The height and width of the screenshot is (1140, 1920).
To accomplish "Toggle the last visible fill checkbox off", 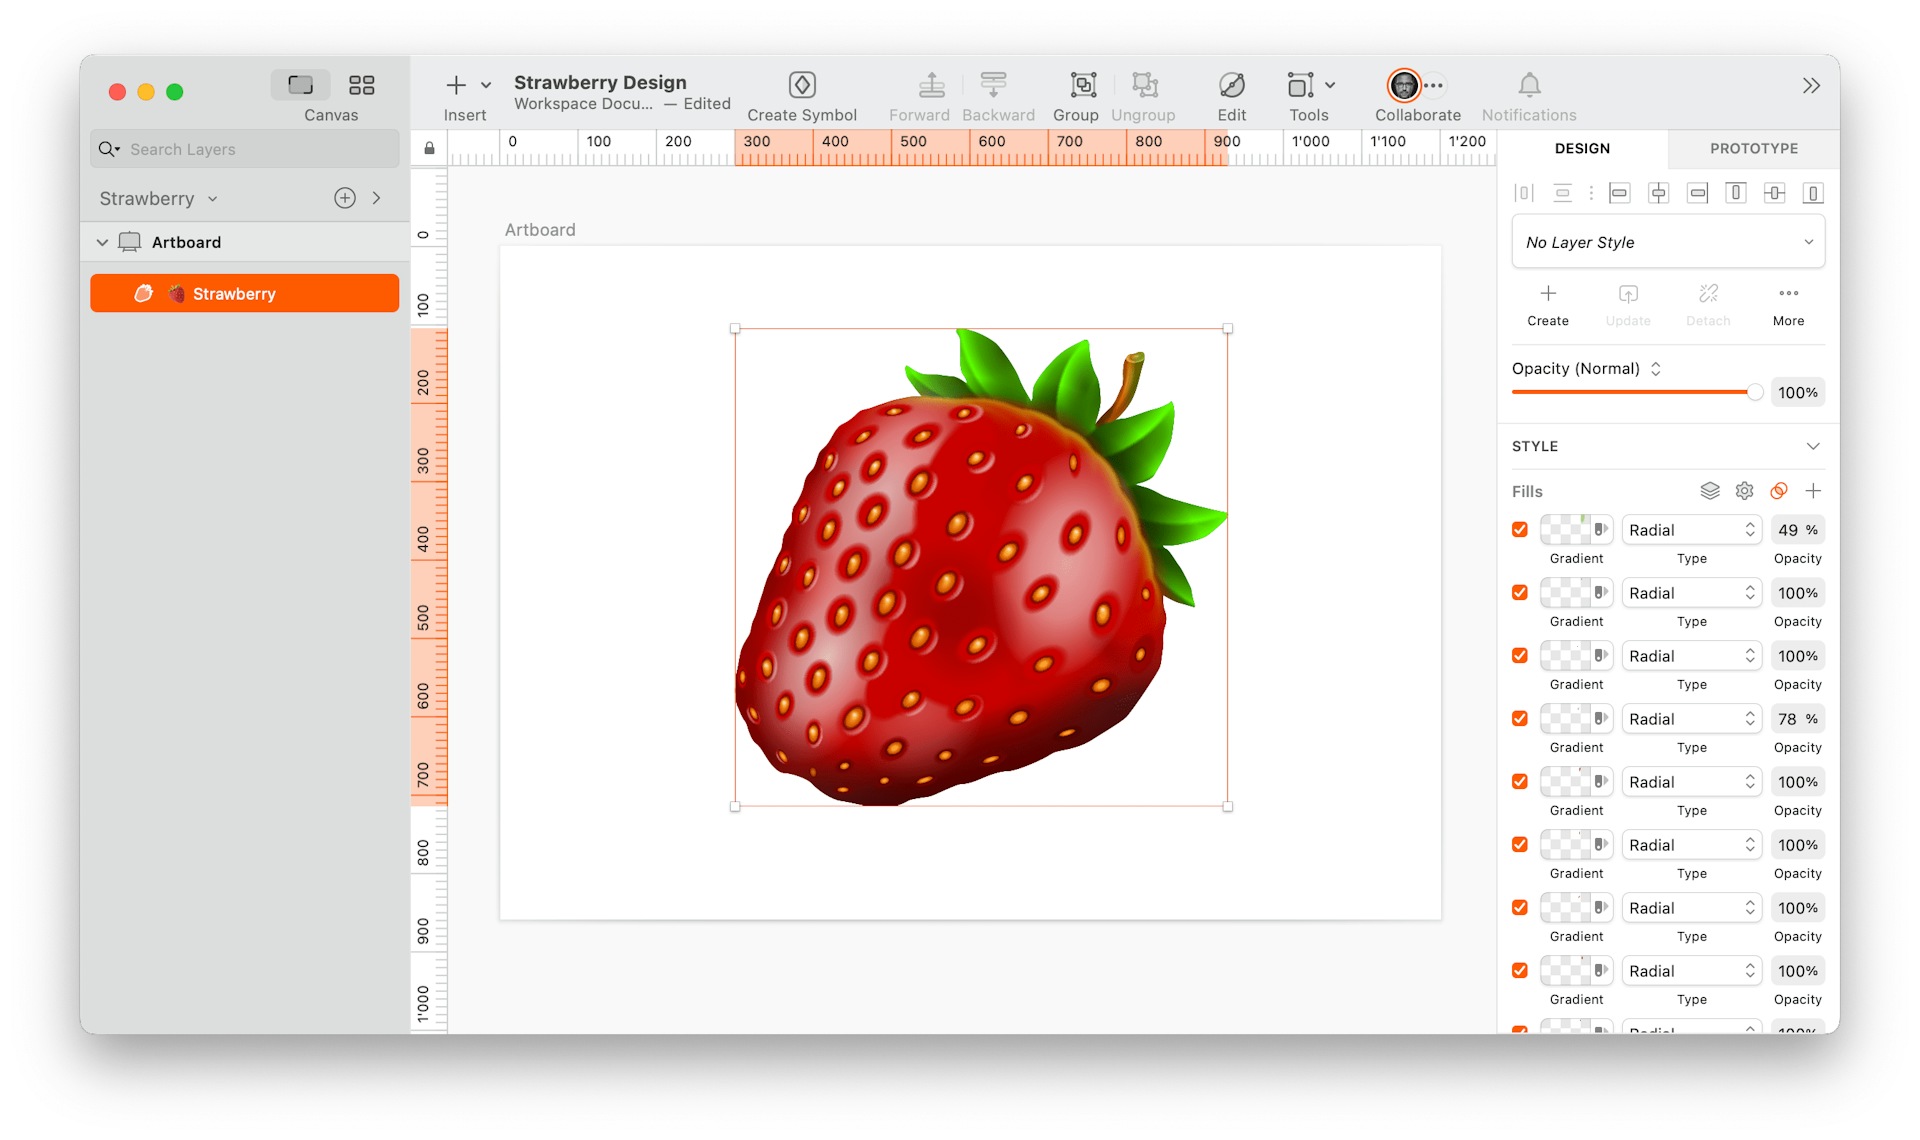I will click(x=1519, y=970).
